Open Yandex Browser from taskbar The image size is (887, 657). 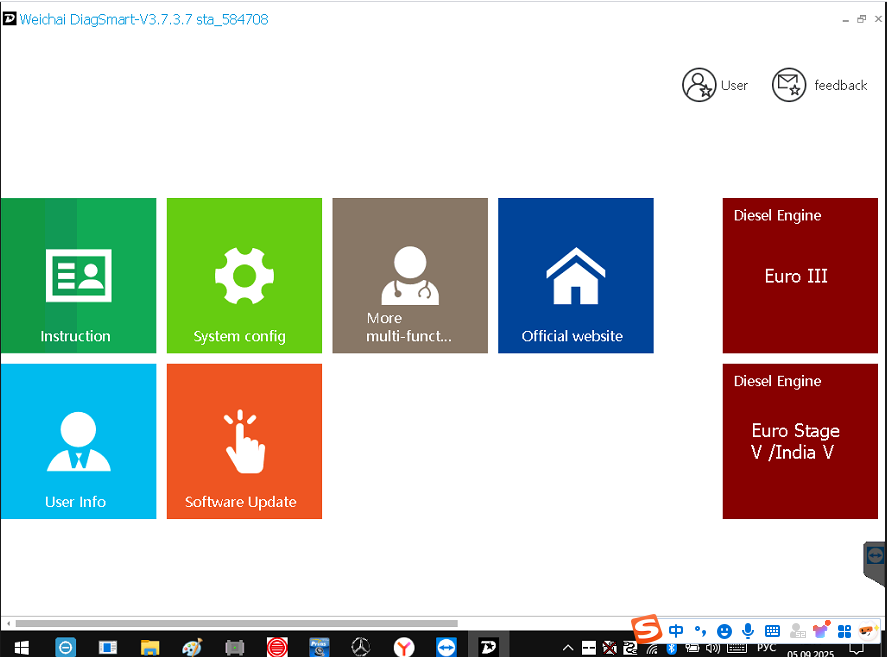pyautogui.click(x=404, y=647)
